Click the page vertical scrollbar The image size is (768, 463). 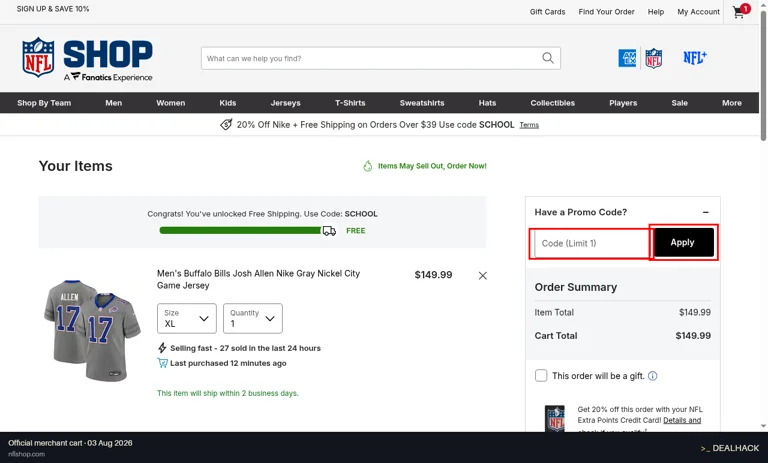coord(764,76)
